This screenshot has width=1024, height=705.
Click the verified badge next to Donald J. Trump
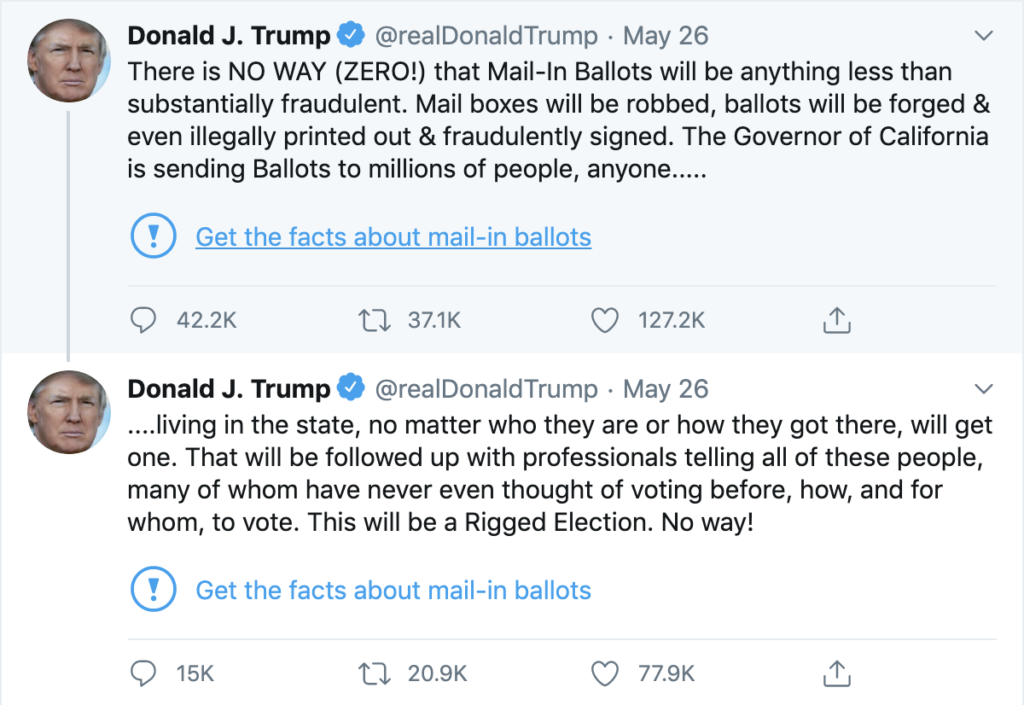352,34
